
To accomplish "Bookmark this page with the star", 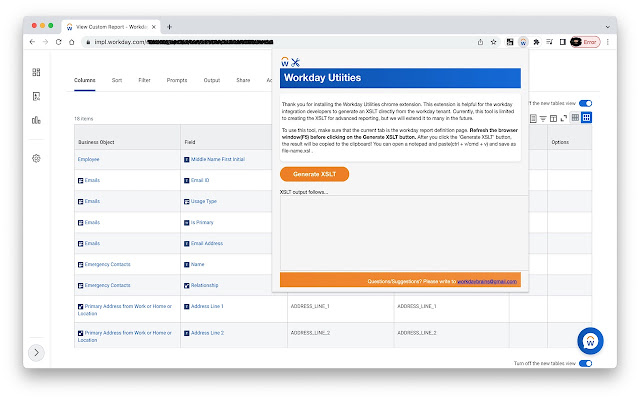I will coord(493,42).
